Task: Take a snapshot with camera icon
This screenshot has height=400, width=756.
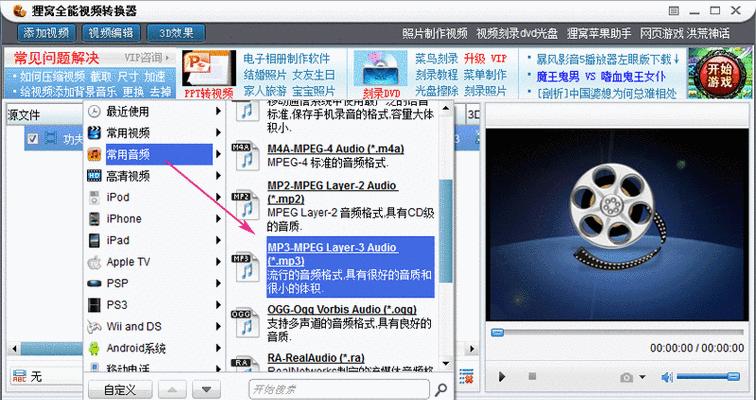Action: click(x=626, y=377)
